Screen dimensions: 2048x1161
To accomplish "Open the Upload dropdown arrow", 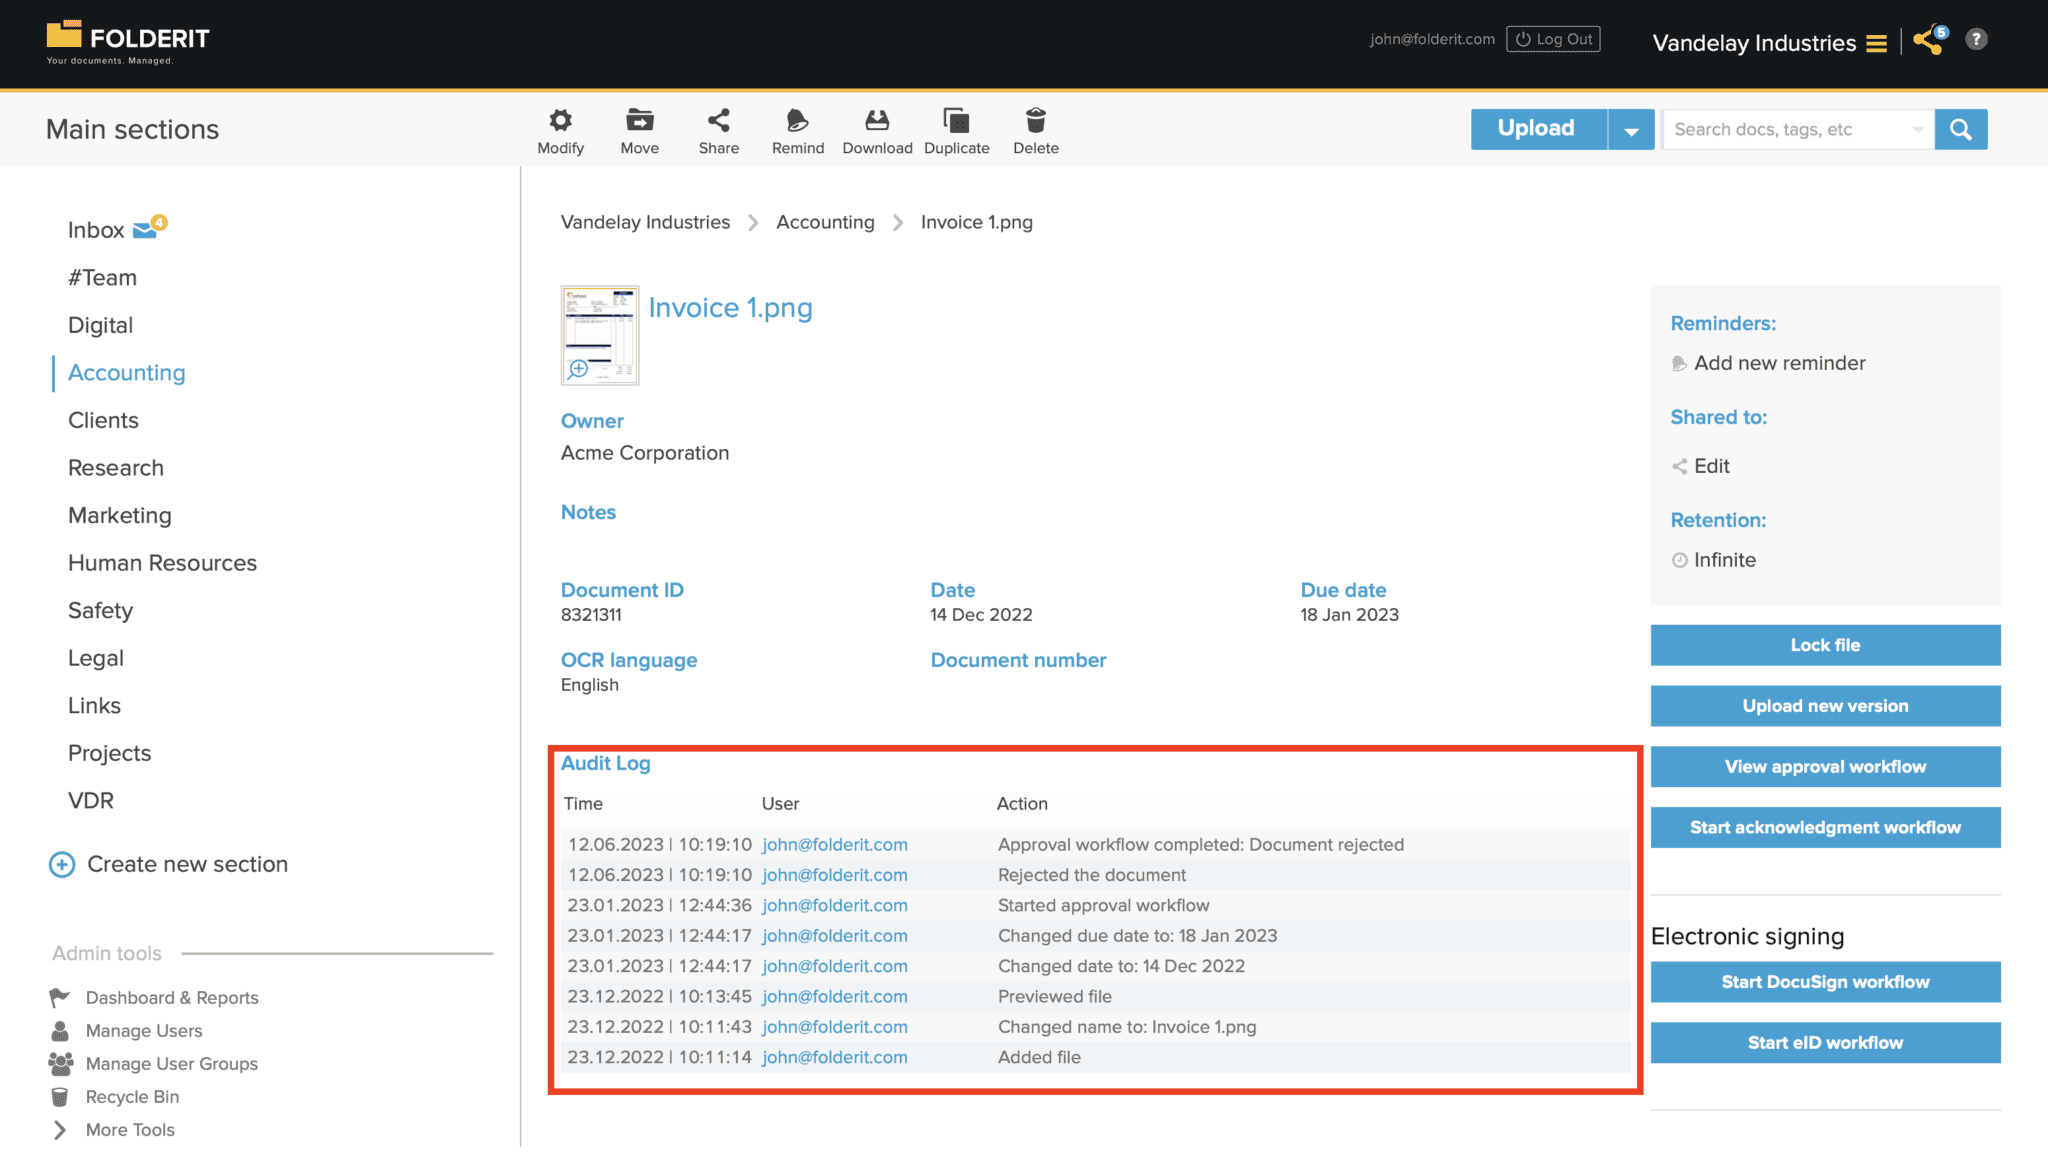I will tap(1631, 130).
